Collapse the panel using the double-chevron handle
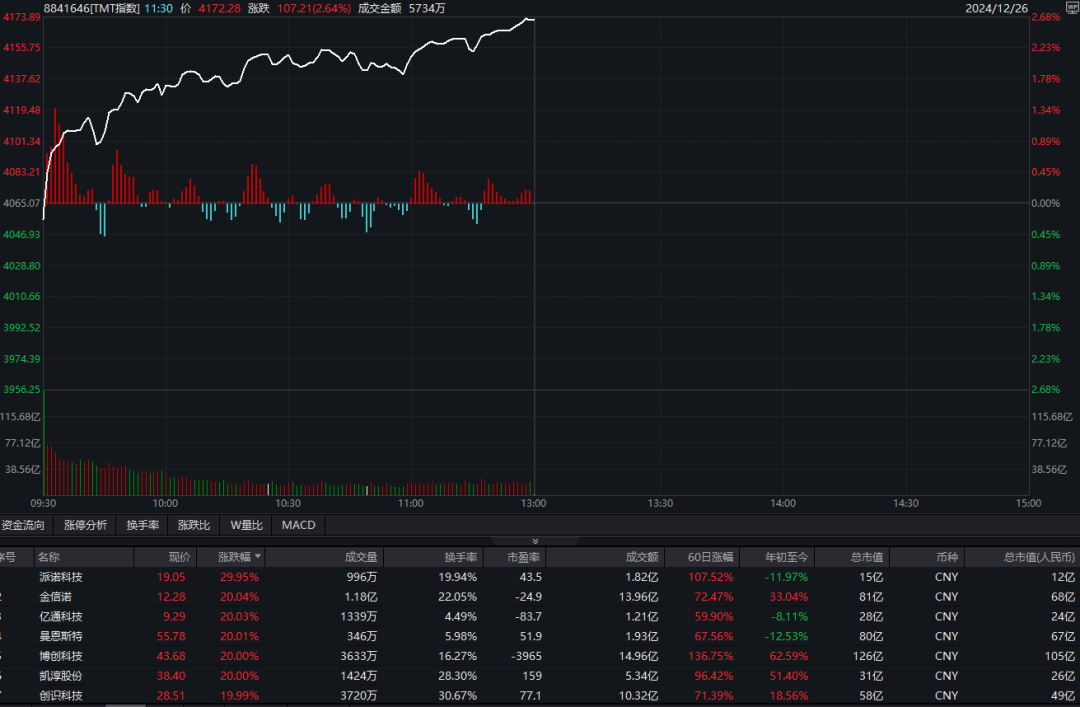The image size is (1080, 707). pyautogui.click(x=534, y=540)
